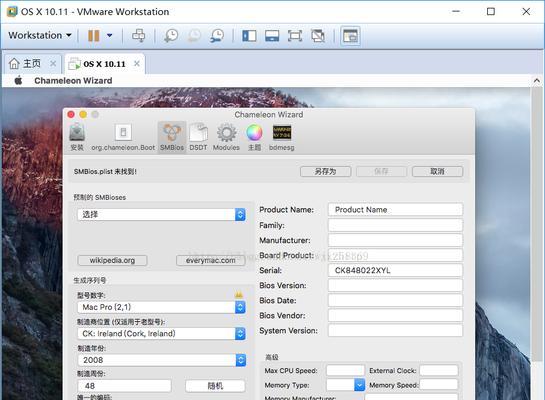Image resolution: width=545 pixels, height=400 pixels.
Task: Open the wikipedia.org link button
Action: 112,260
